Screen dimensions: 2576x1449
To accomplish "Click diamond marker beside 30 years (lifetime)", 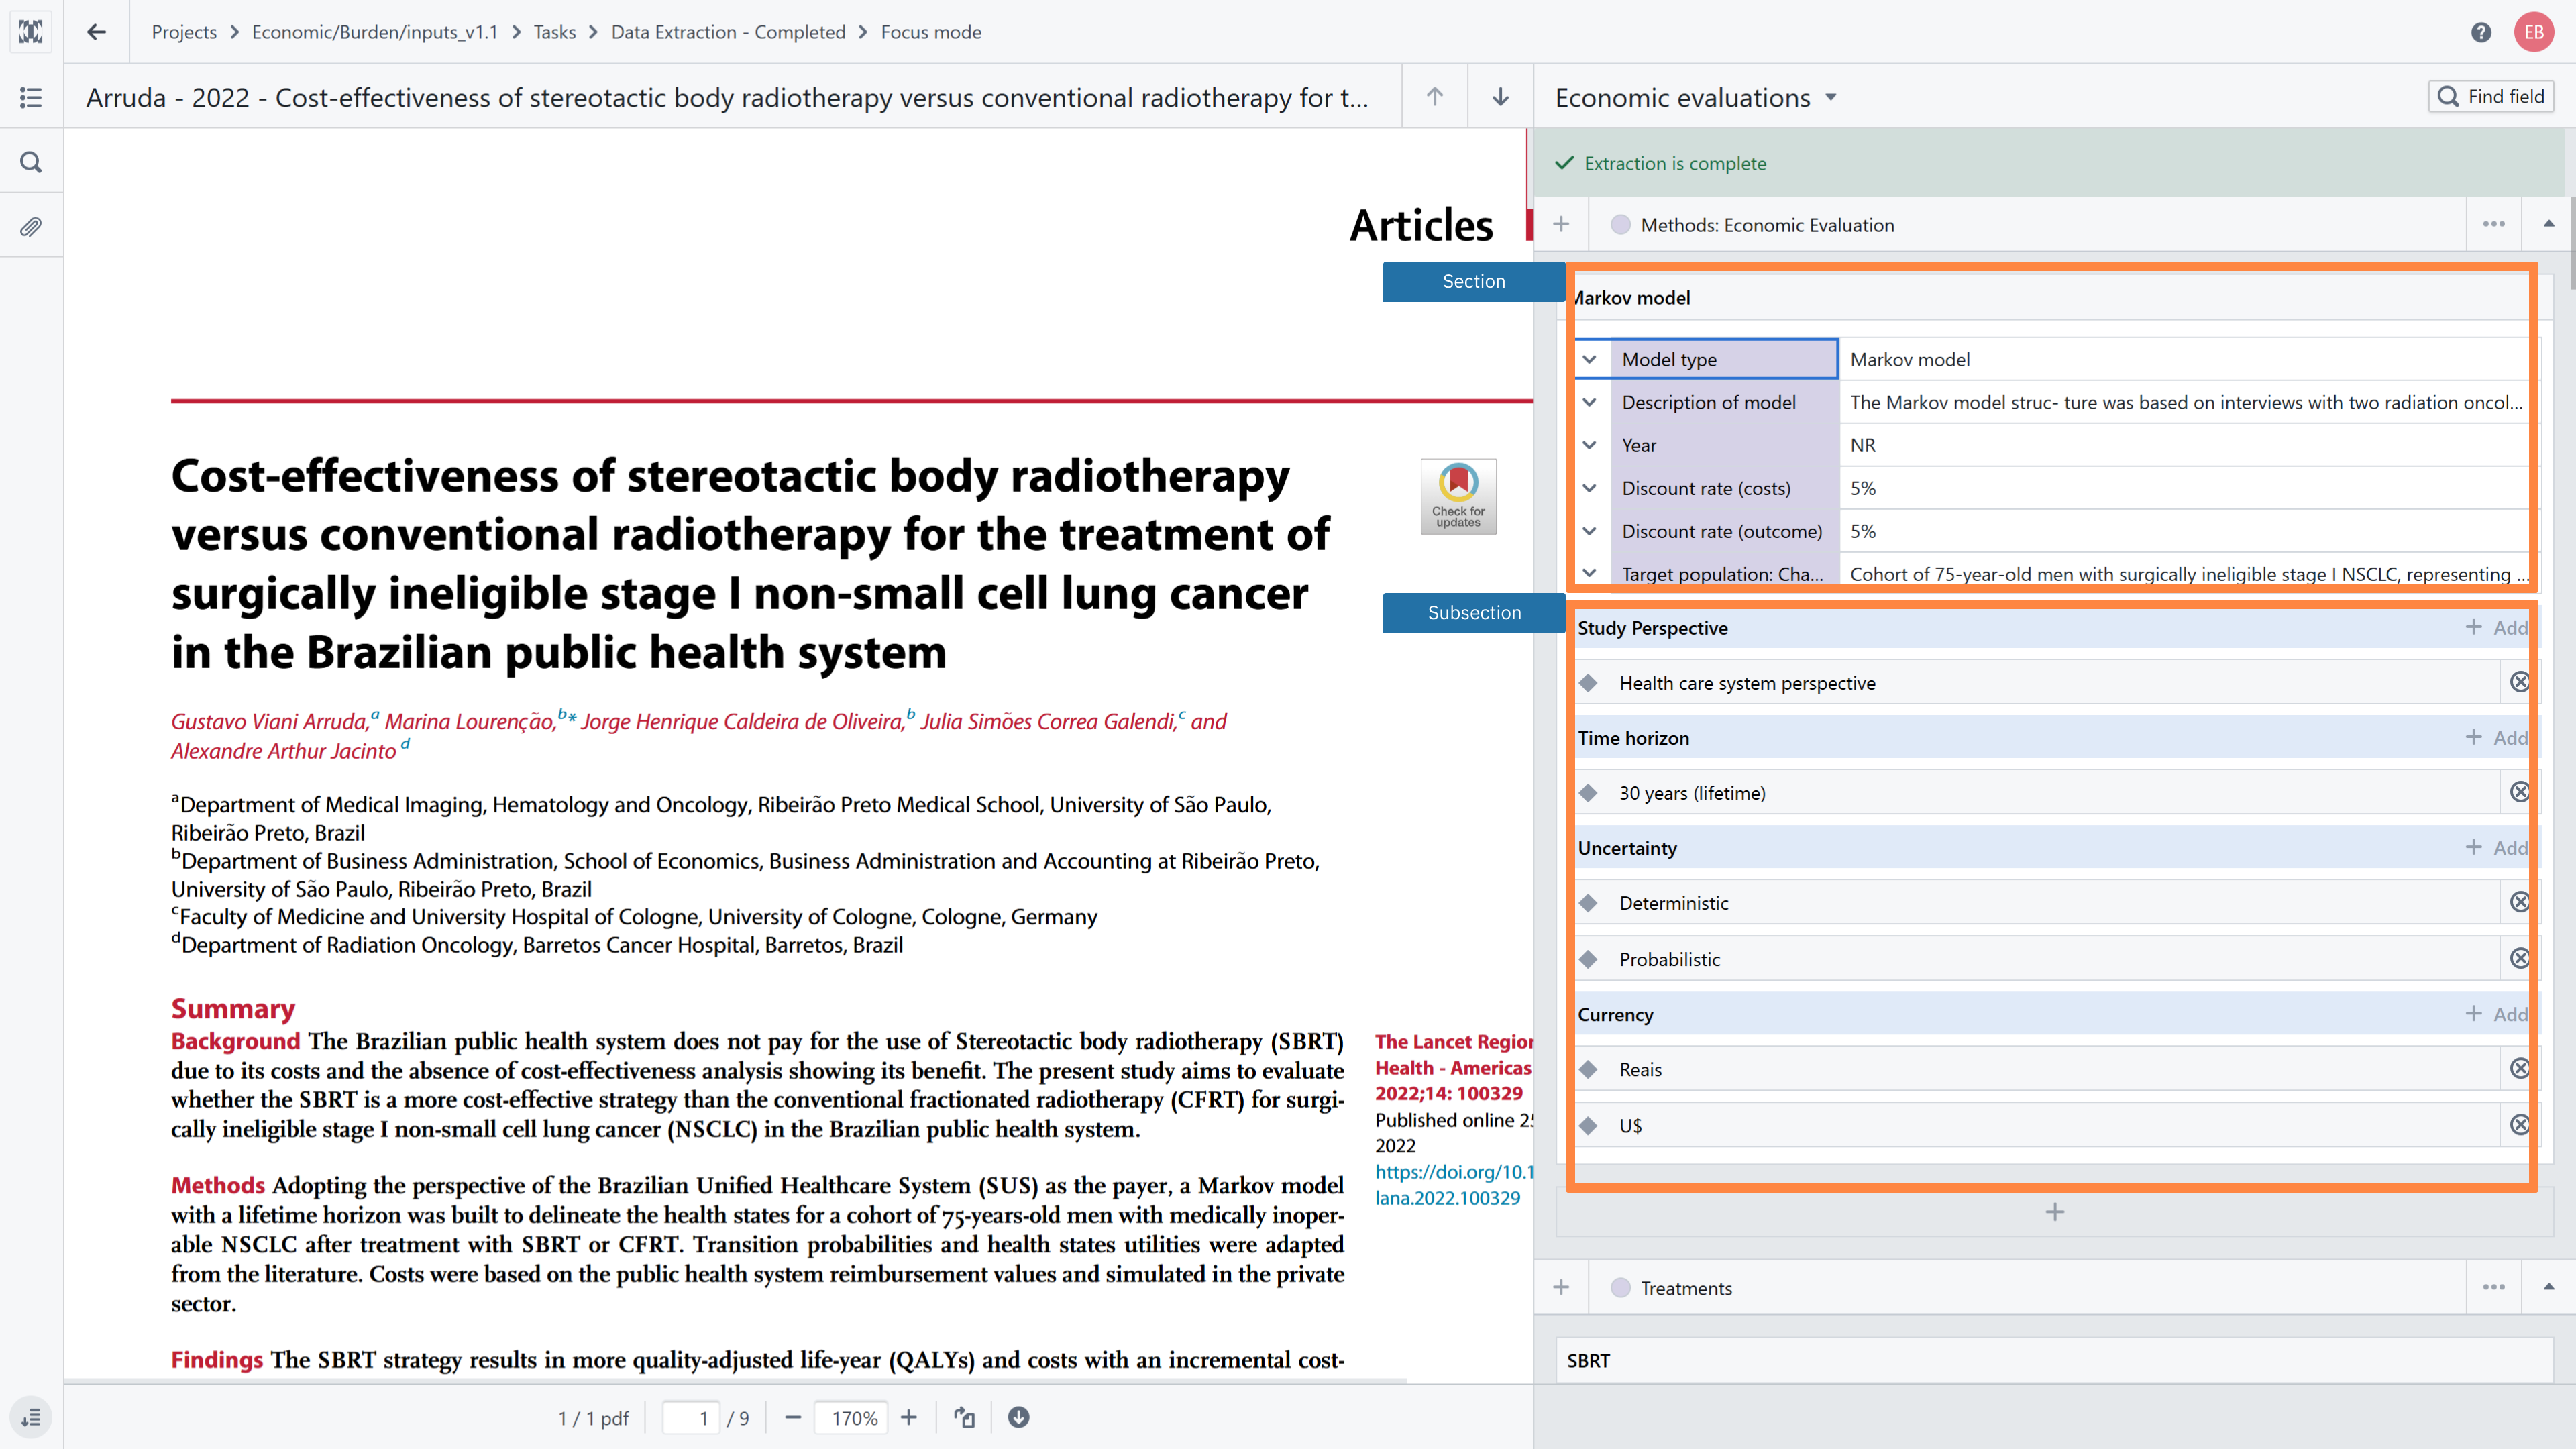I will [x=1589, y=793].
